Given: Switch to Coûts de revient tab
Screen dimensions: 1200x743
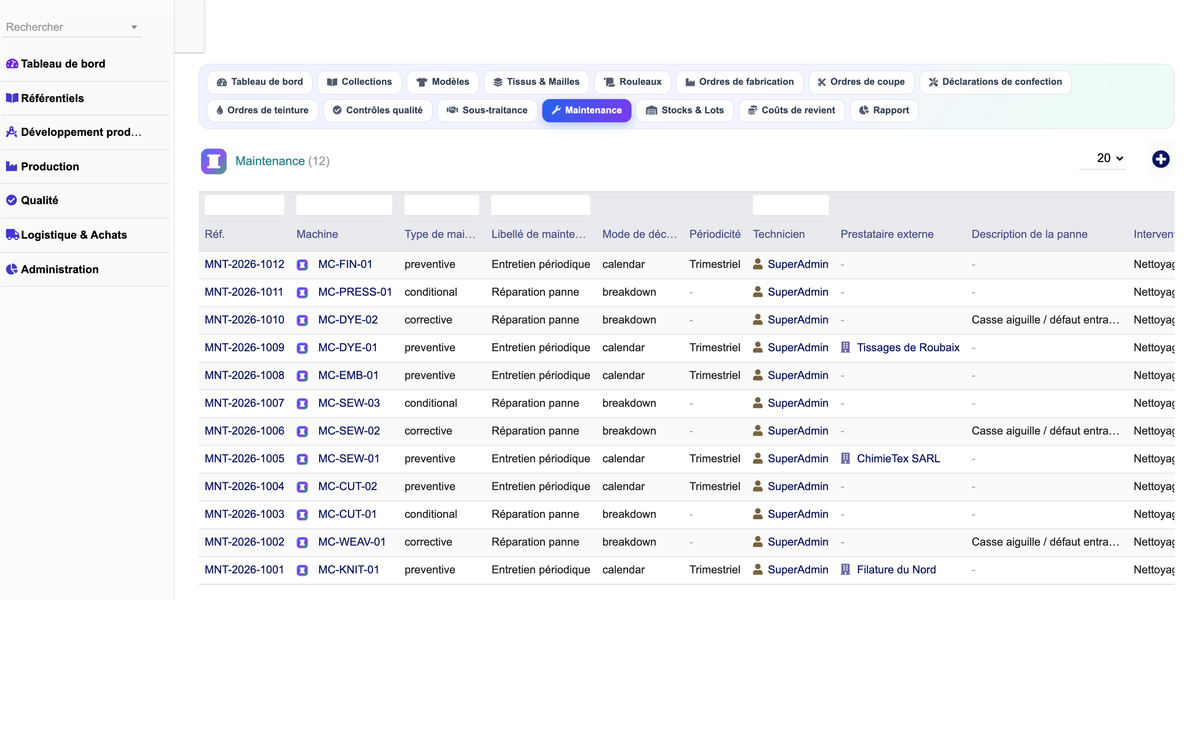Looking at the screenshot, I should coord(792,110).
